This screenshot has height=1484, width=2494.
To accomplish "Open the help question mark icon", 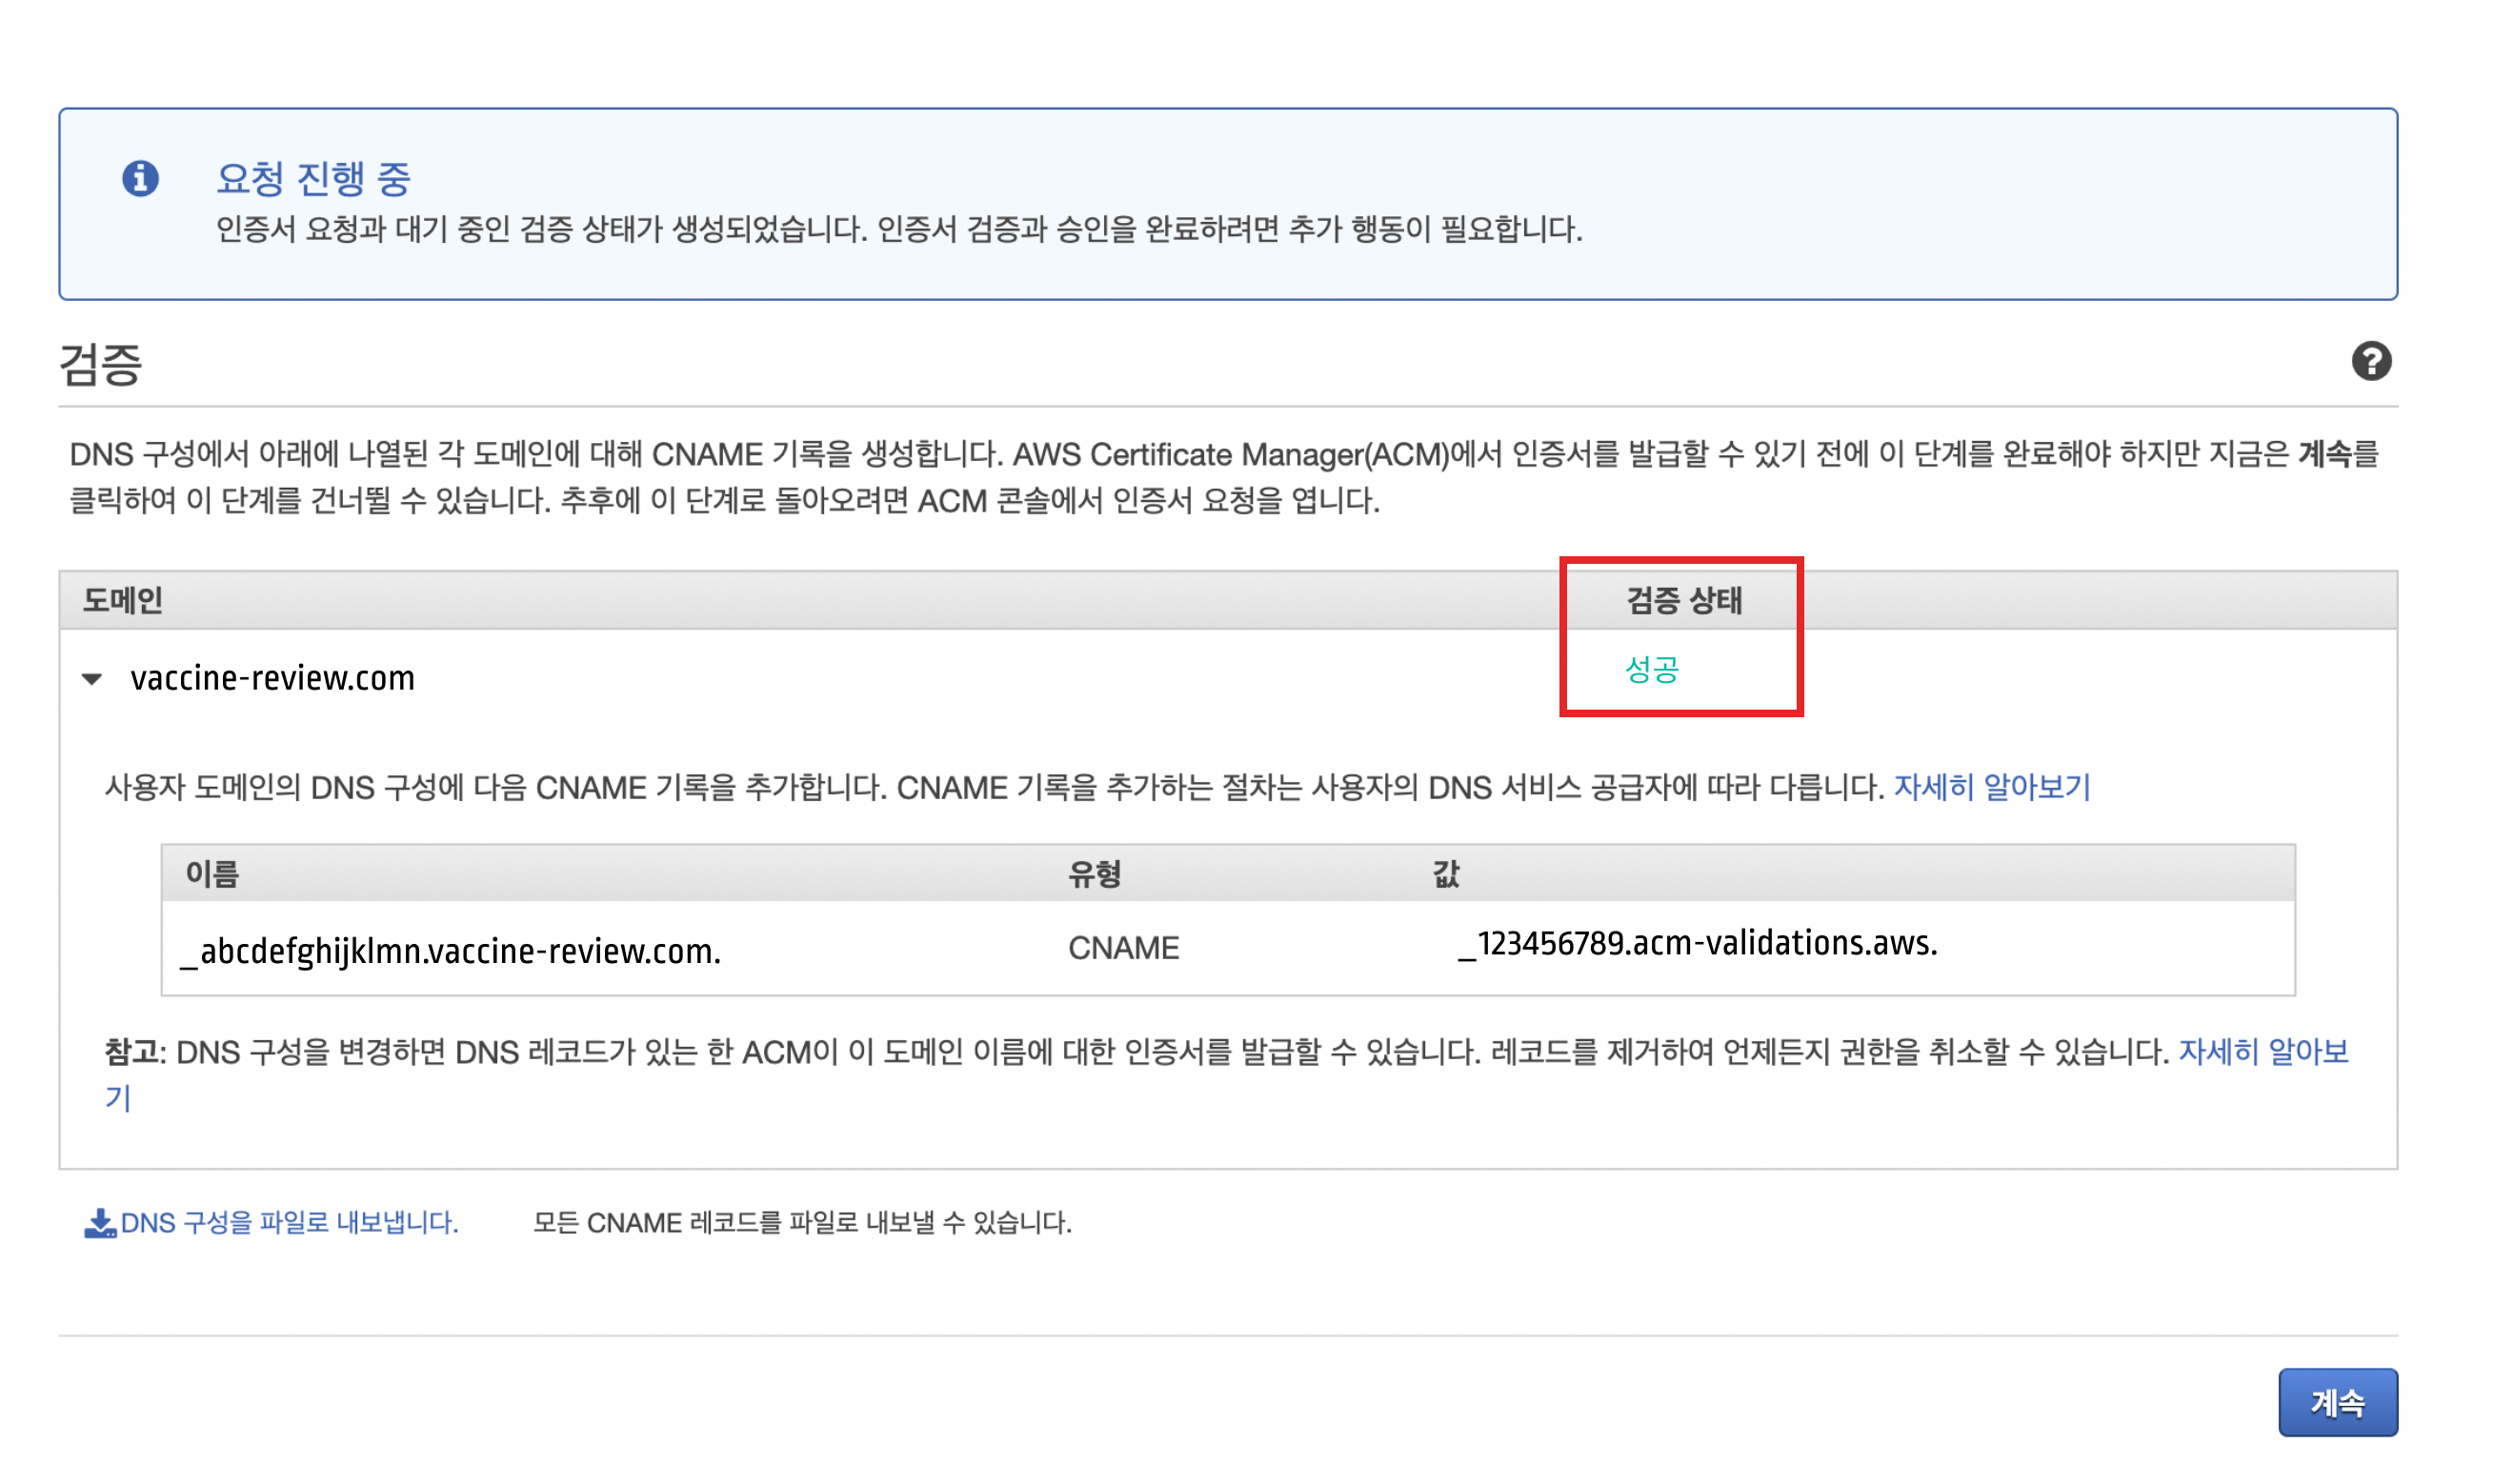I will coord(2370,361).
